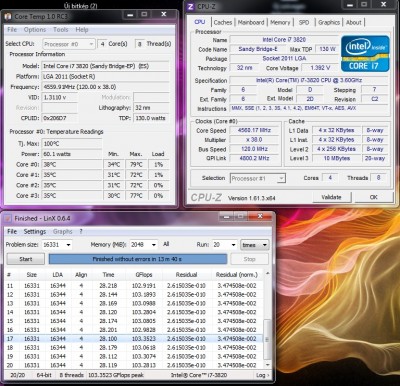
Task: Click the Core #3 max 77°C value
Action: point(136,196)
